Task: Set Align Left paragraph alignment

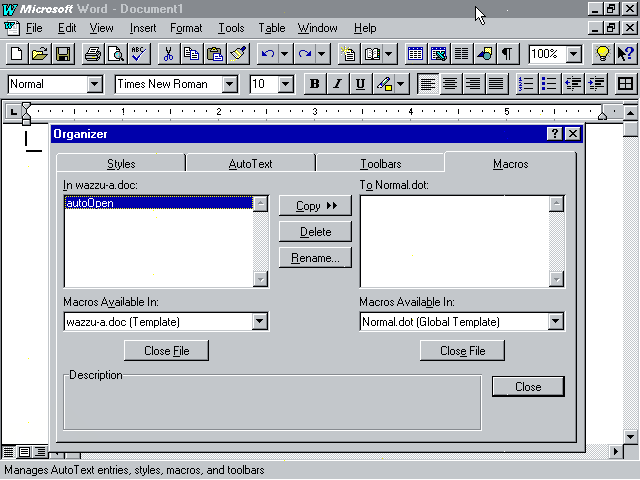Action: 428,84
